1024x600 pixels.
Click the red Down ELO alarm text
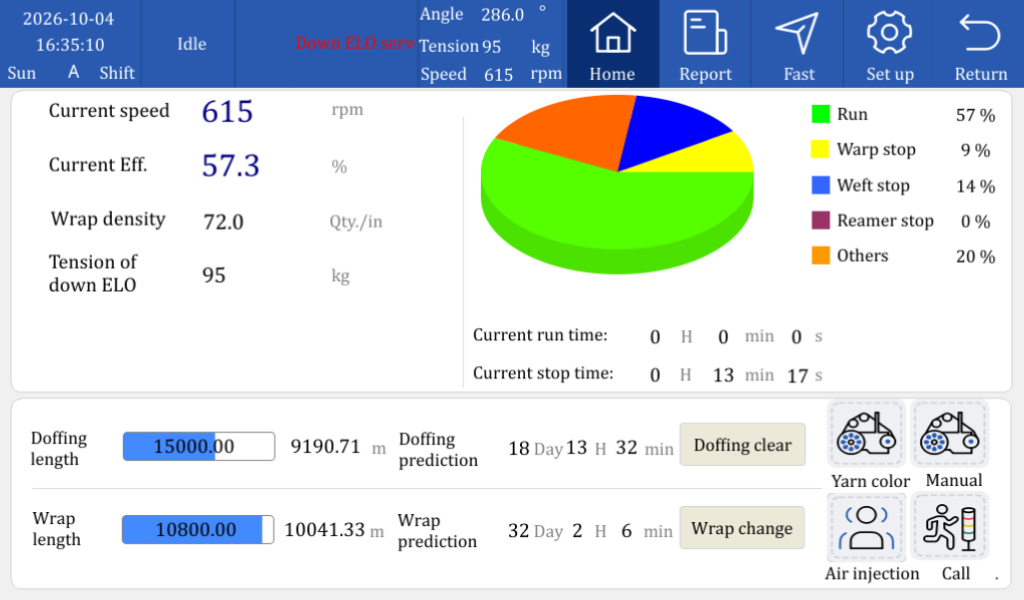click(x=356, y=43)
